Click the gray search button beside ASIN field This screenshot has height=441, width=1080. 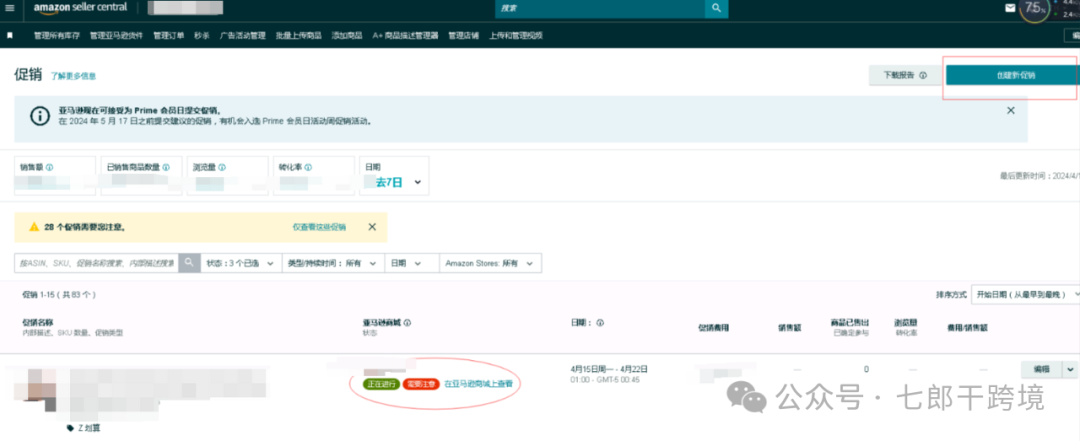189,263
